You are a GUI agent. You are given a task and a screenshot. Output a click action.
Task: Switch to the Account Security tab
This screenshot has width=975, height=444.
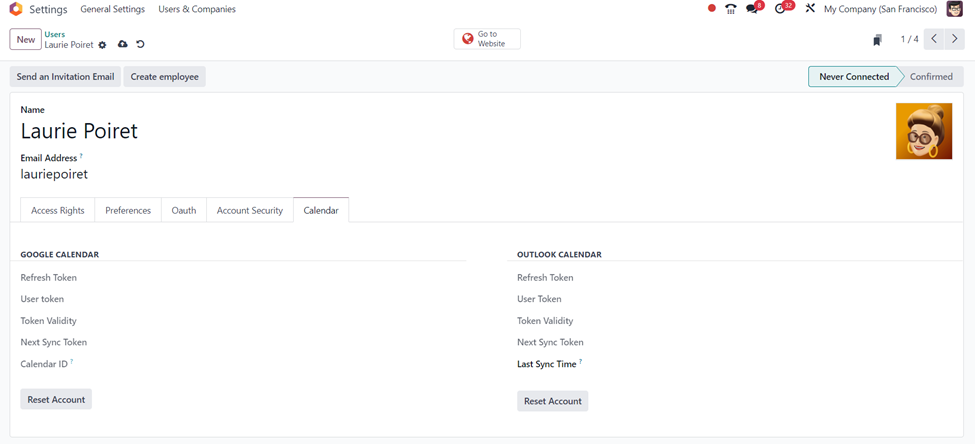tap(250, 210)
